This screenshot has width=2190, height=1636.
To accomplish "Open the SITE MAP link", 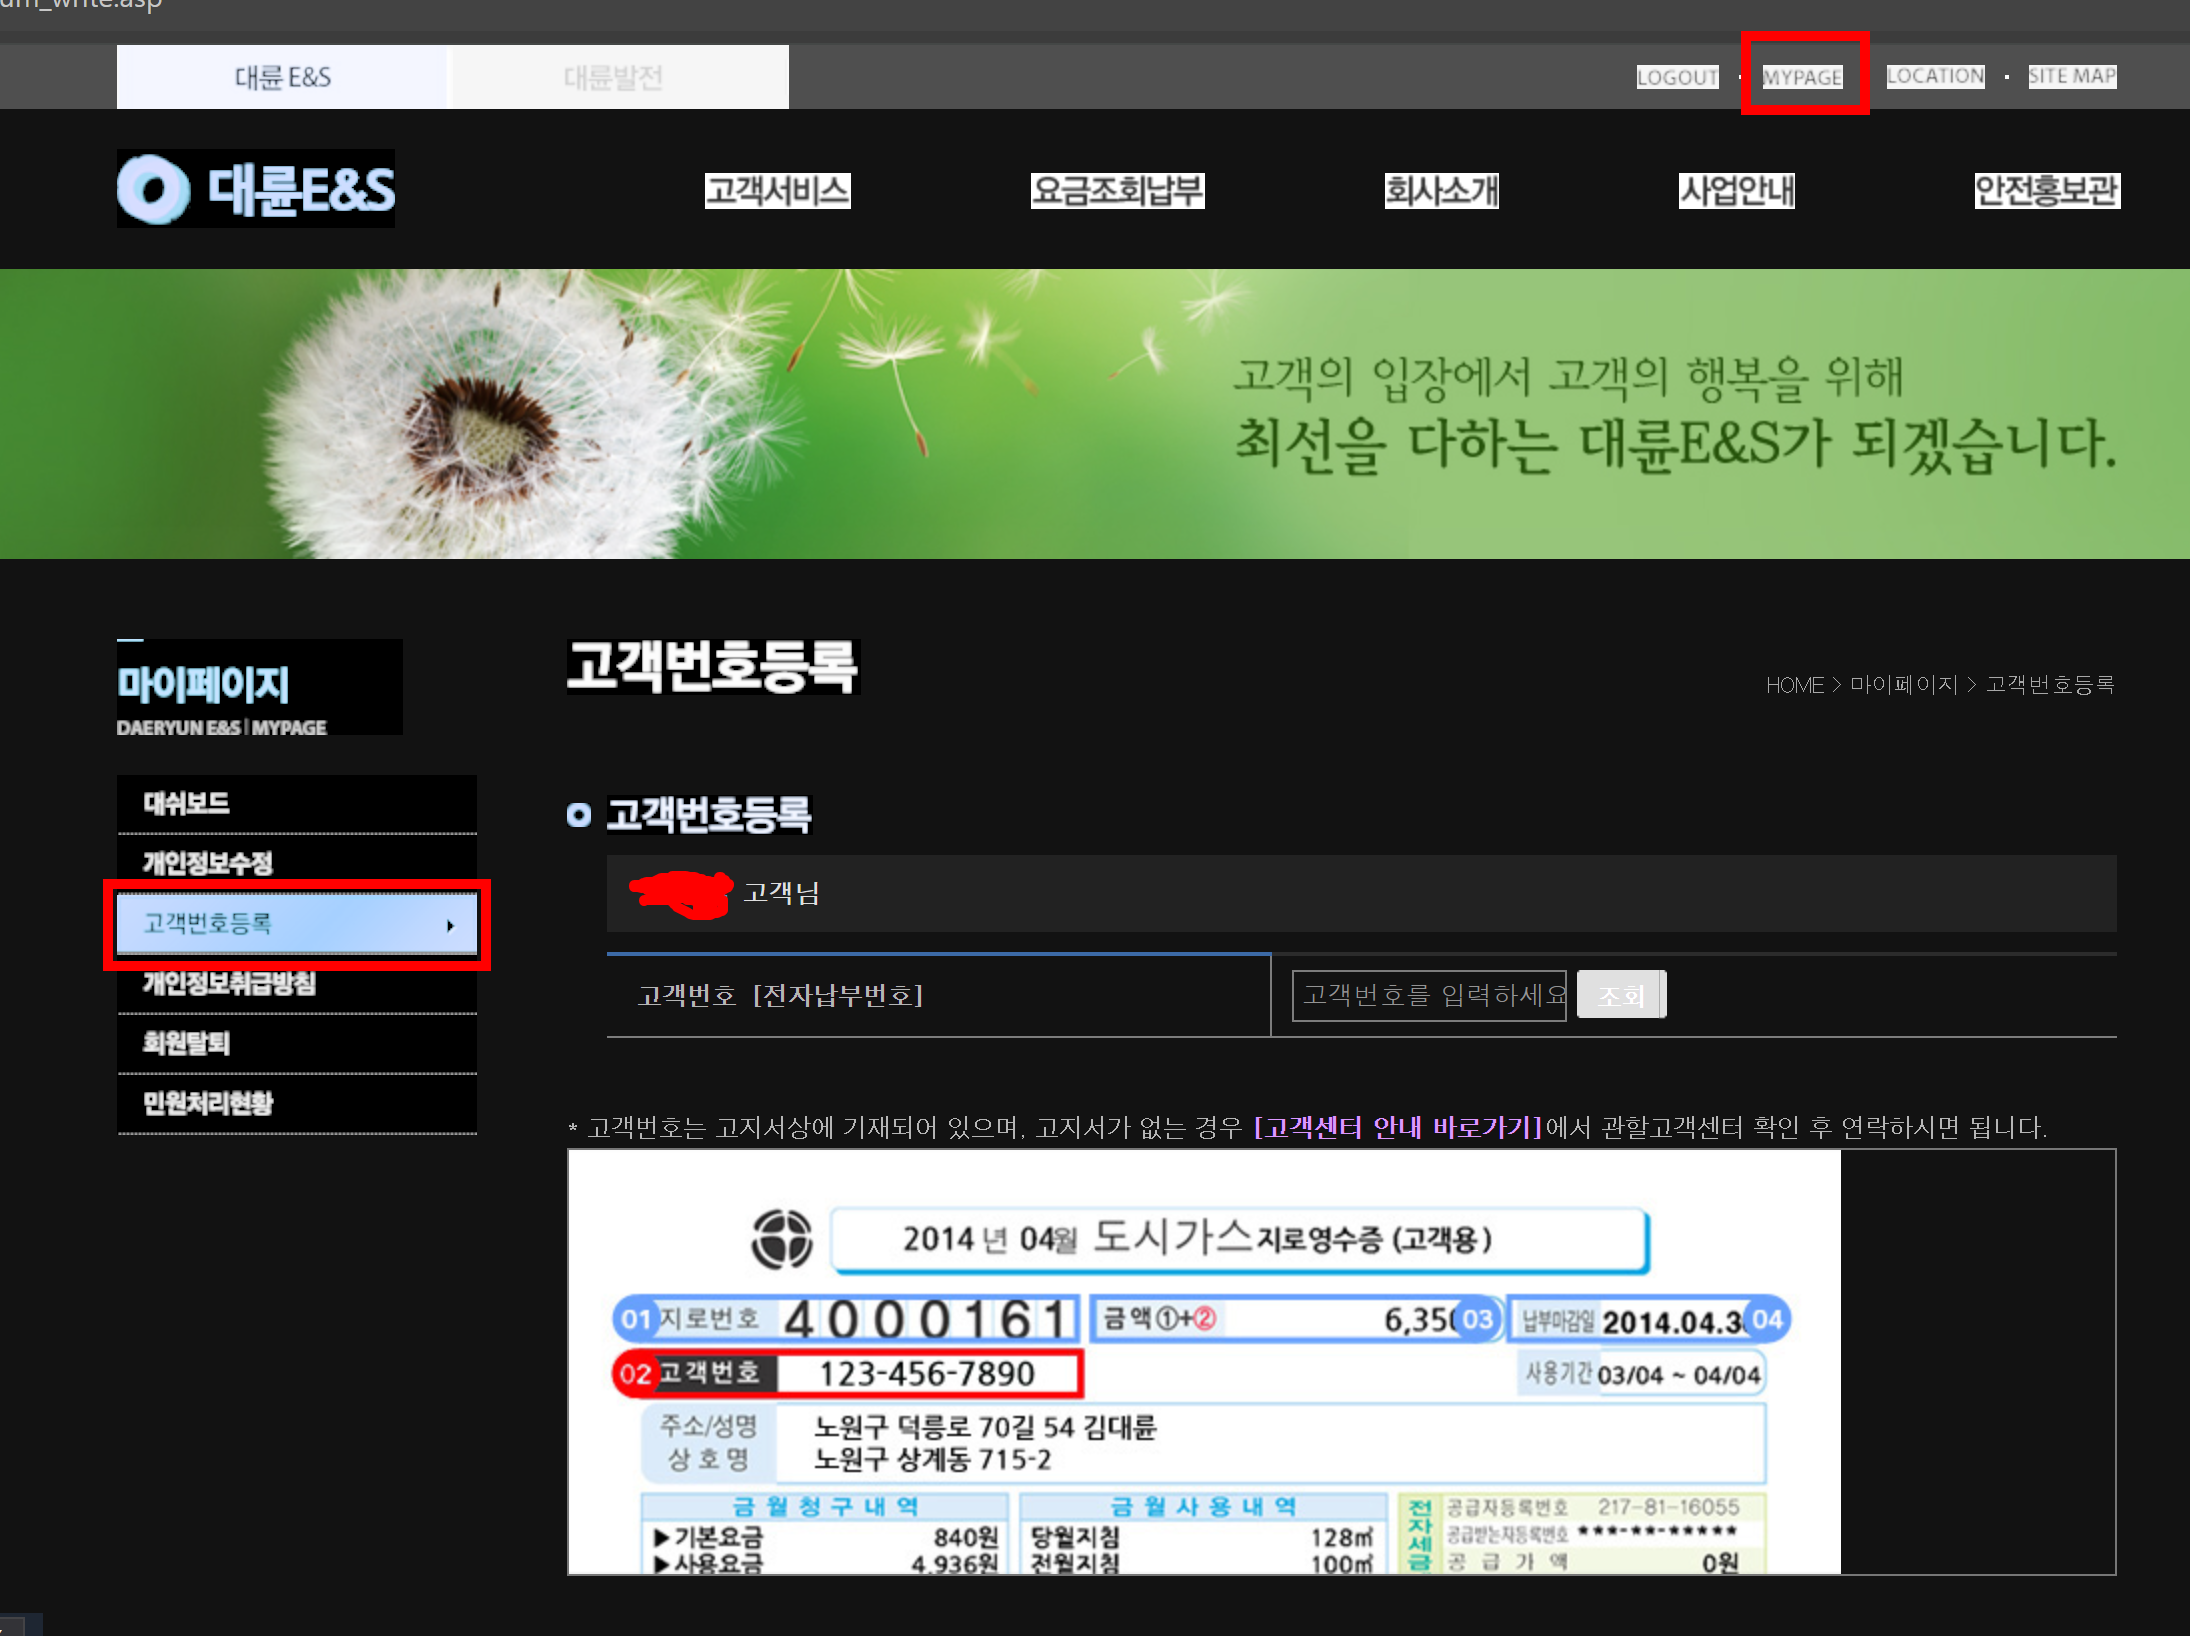I will (2071, 76).
